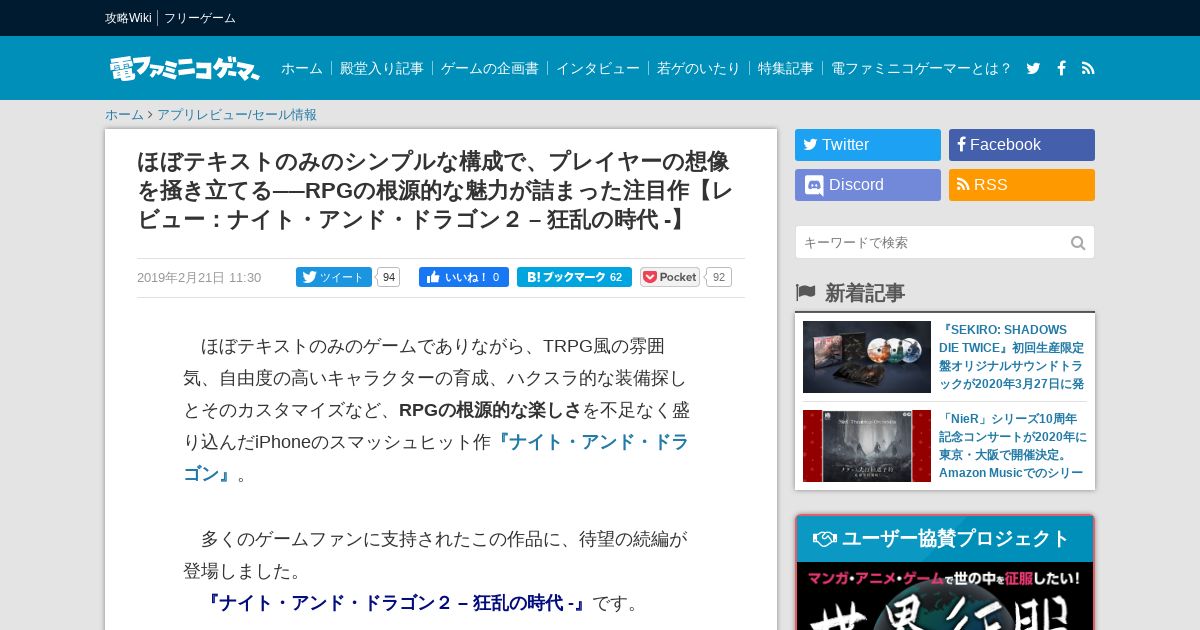Click the orange sidebar RSS button
This screenshot has height=630, width=1200.
click(x=1022, y=185)
